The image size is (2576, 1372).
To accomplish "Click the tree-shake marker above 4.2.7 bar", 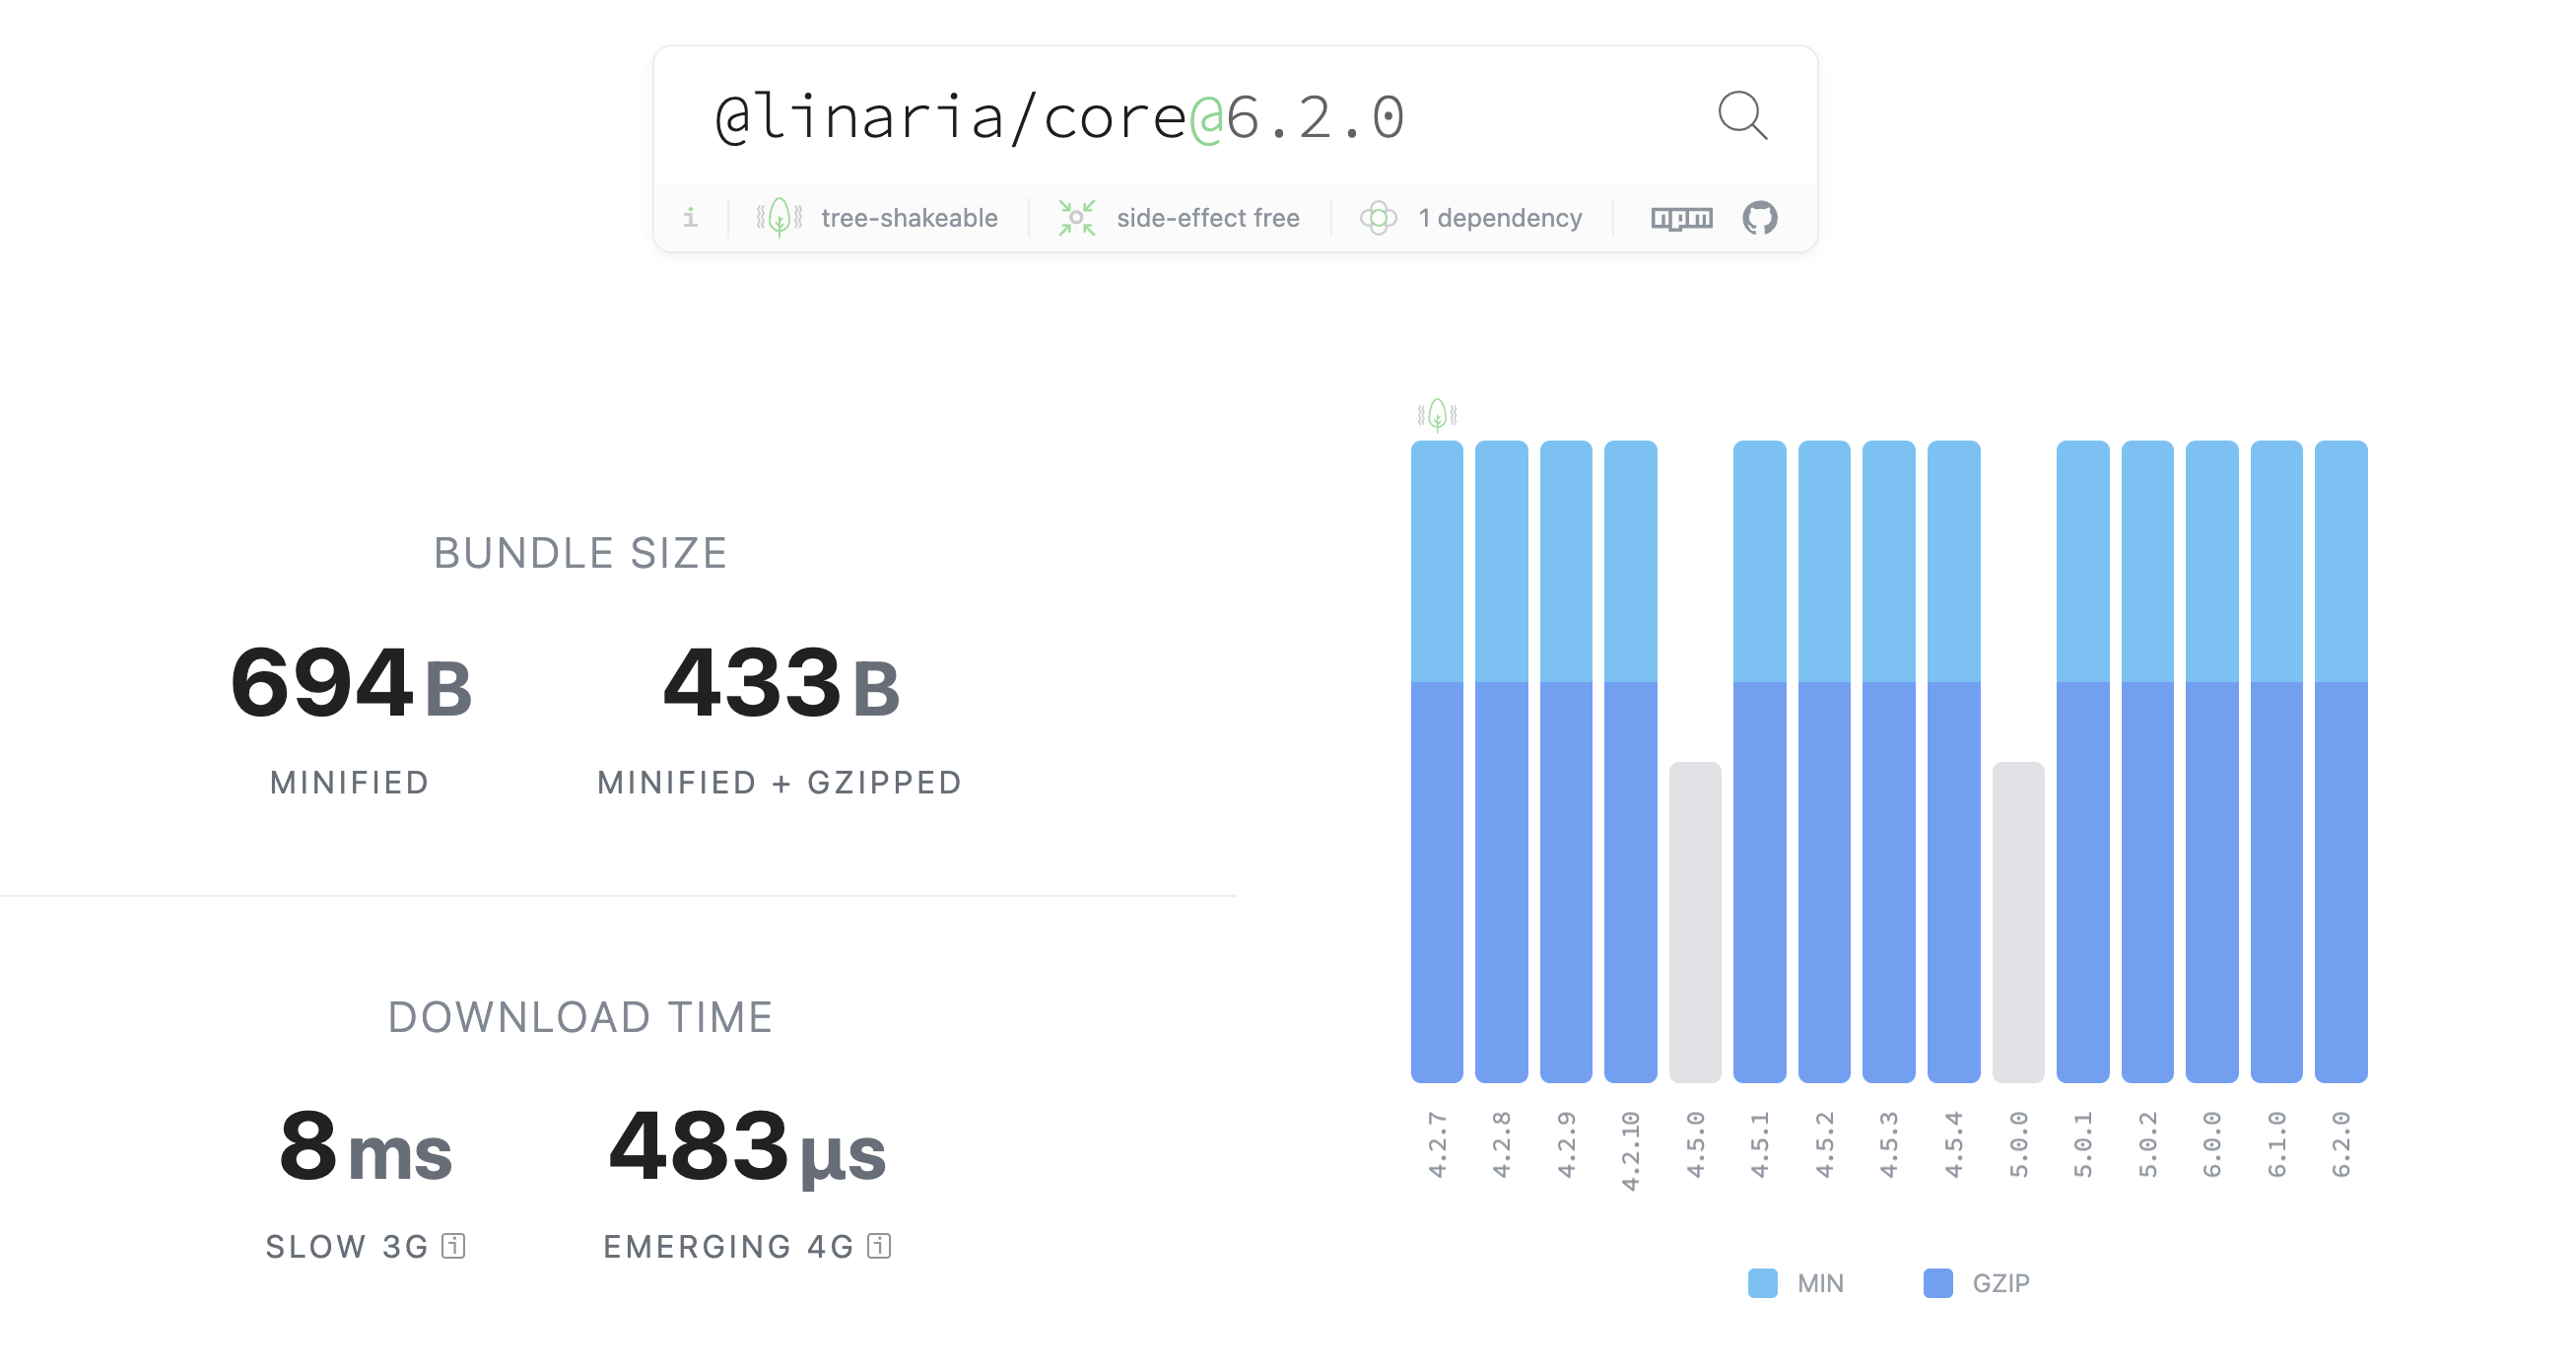I will (1437, 414).
